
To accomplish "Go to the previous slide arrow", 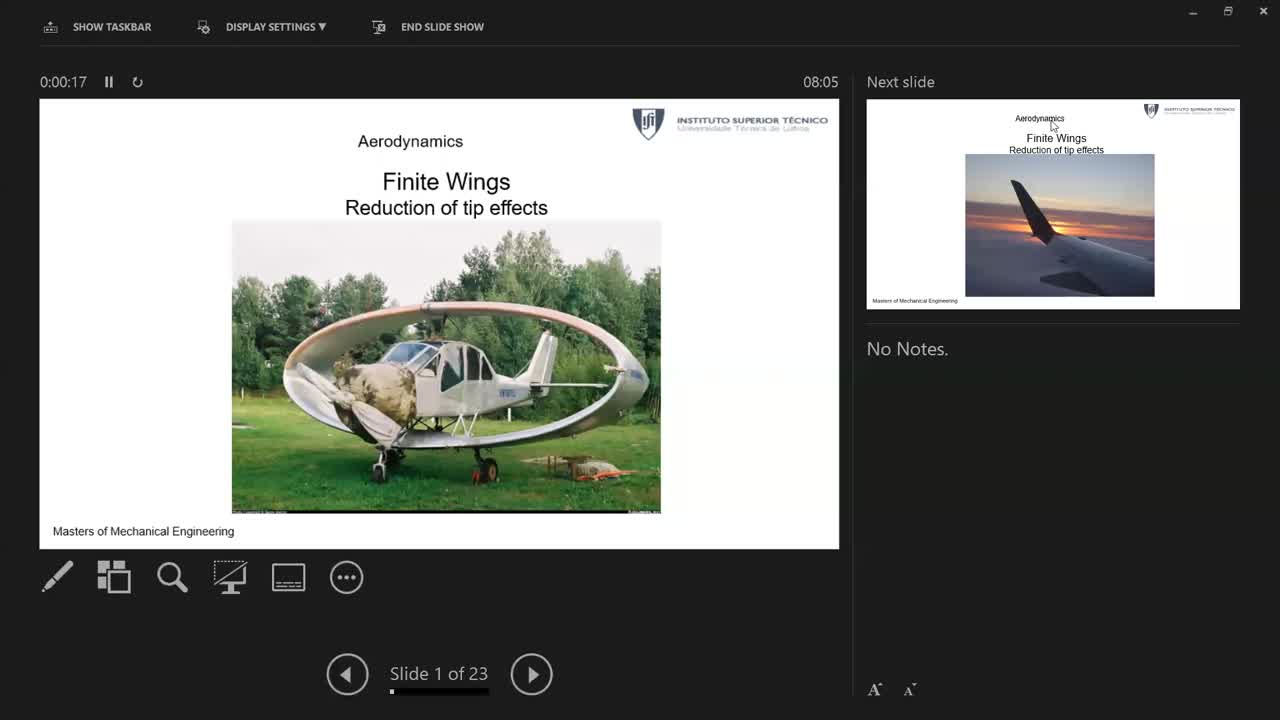I will click(347, 674).
